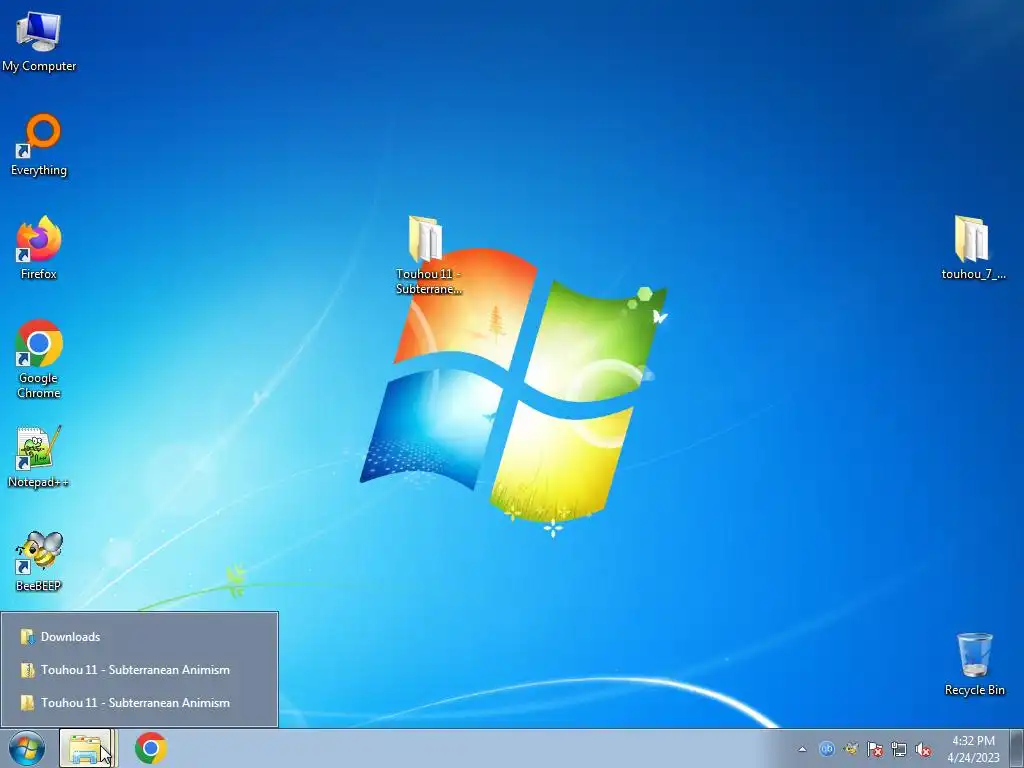The height and width of the screenshot is (768, 1024).
Task: Click the Show desktop strip beside the clock
Action: (1017, 748)
